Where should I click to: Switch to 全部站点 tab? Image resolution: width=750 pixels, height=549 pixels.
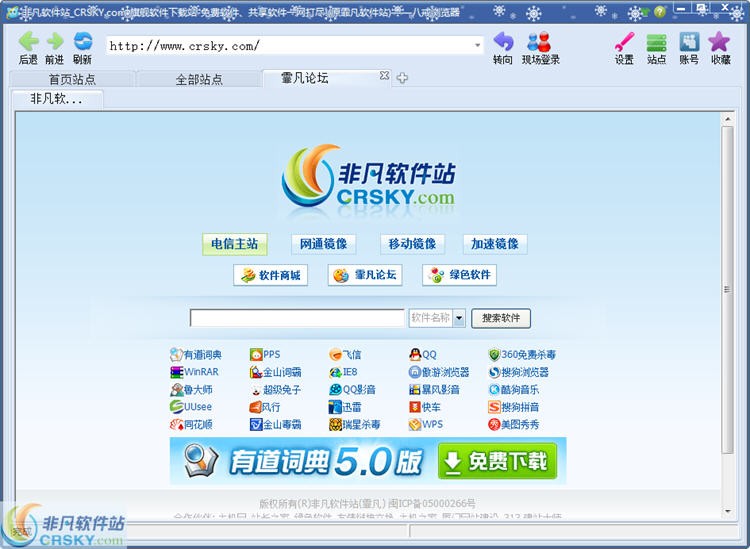[199, 79]
